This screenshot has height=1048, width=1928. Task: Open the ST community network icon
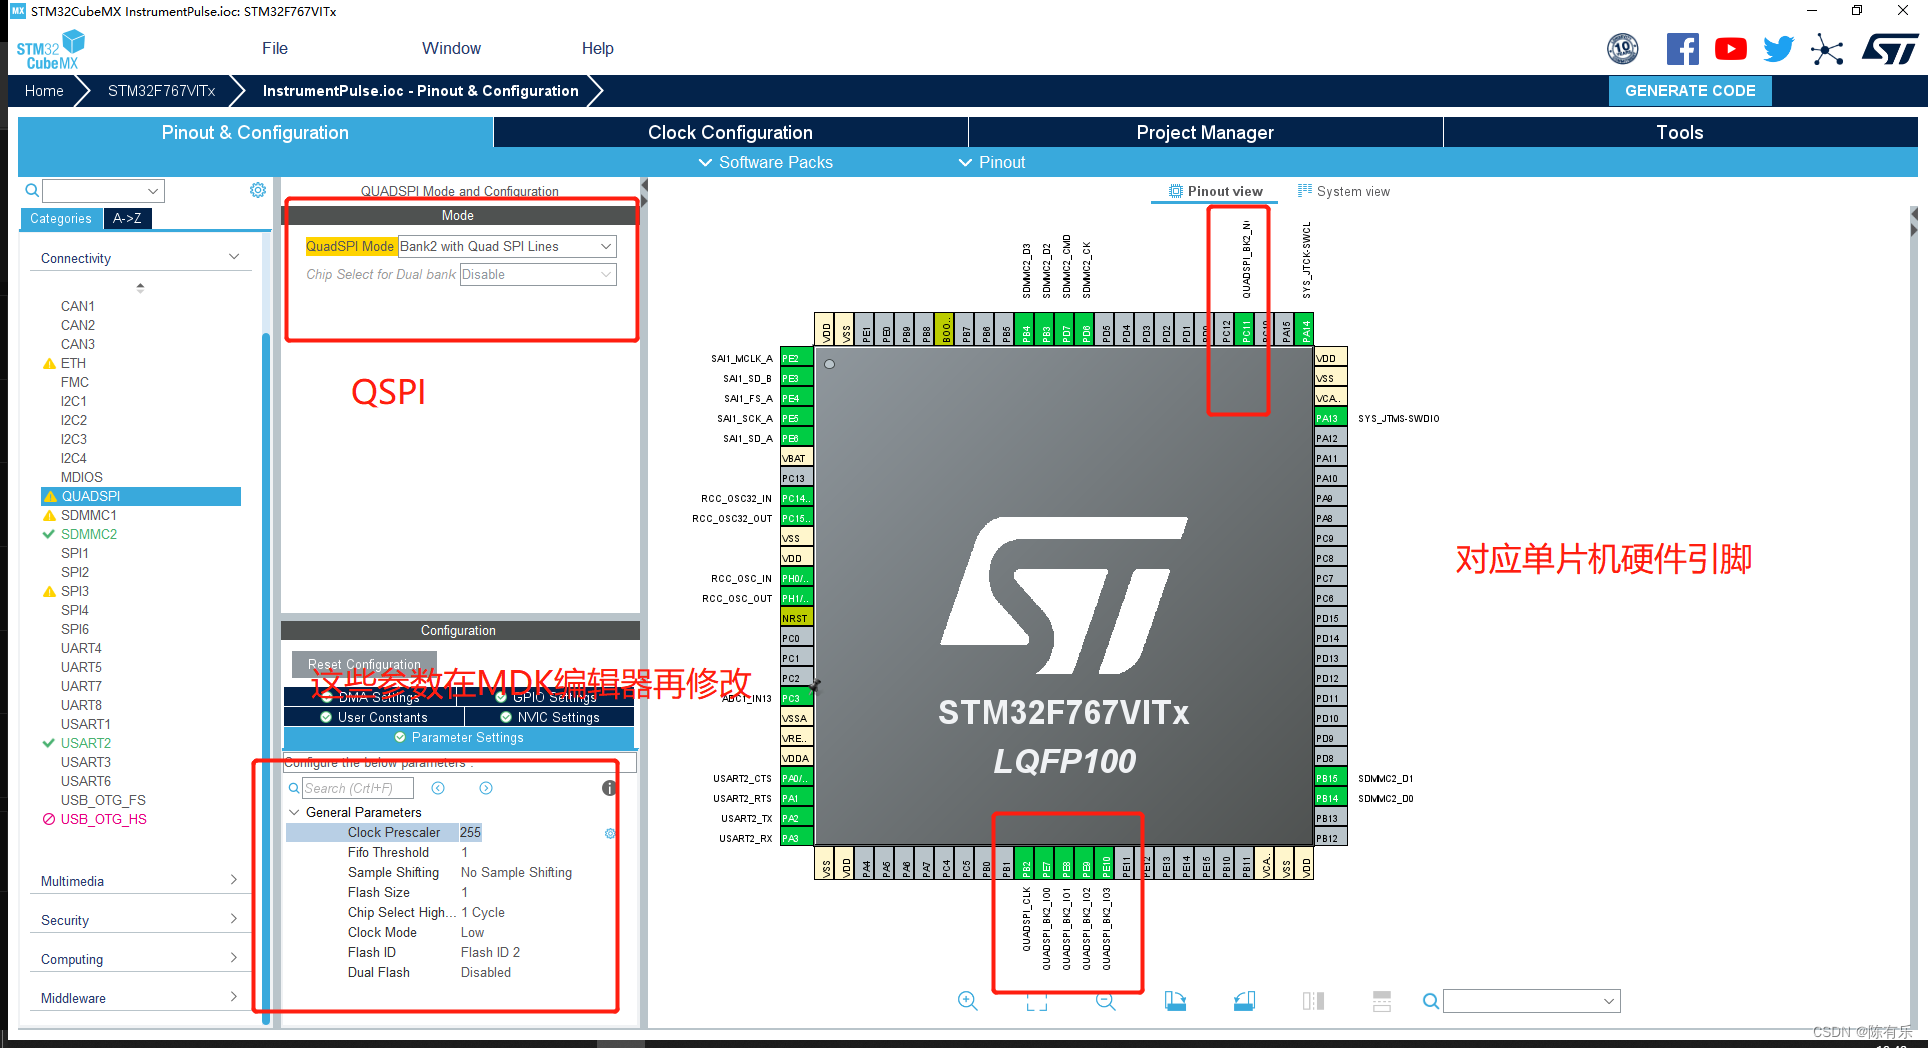(x=1827, y=49)
